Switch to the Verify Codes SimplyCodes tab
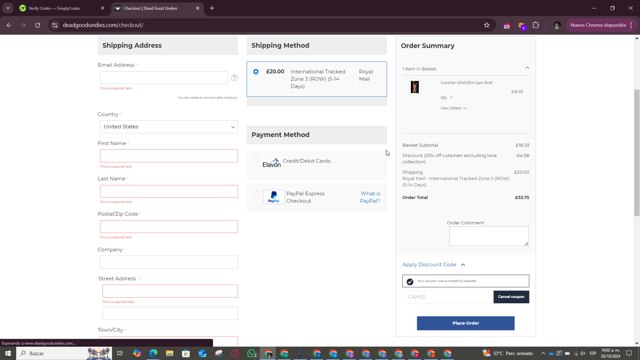This screenshot has height=360, width=640. coord(54,8)
